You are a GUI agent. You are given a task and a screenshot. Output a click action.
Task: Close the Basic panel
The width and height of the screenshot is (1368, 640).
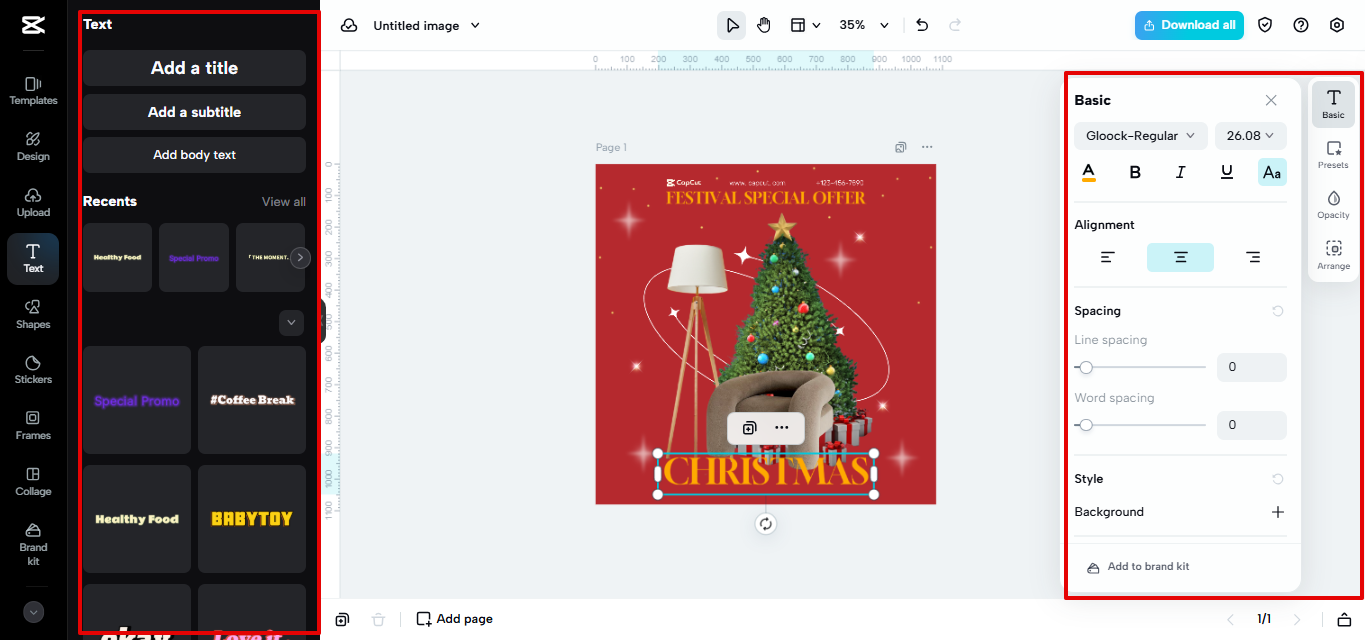(x=1271, y=100)
